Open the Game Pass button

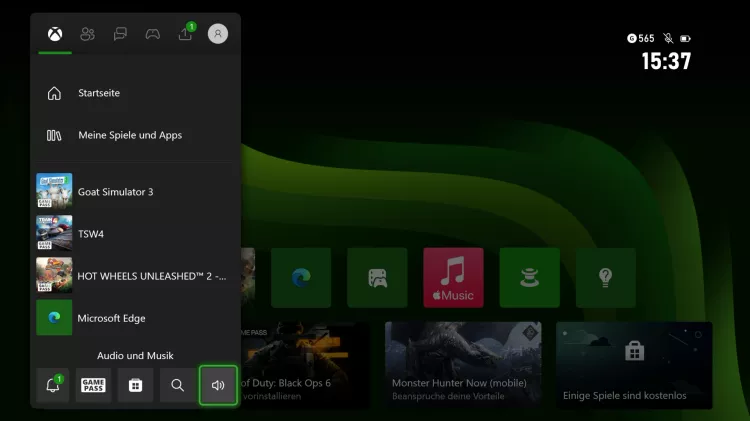pos(93,385)
